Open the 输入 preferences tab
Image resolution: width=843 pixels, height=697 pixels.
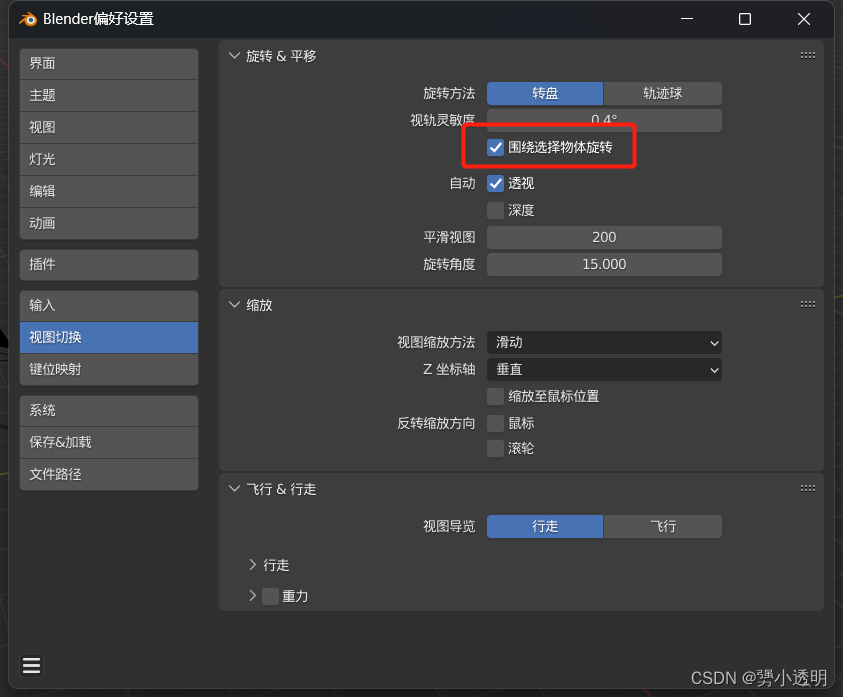(109, 306)
